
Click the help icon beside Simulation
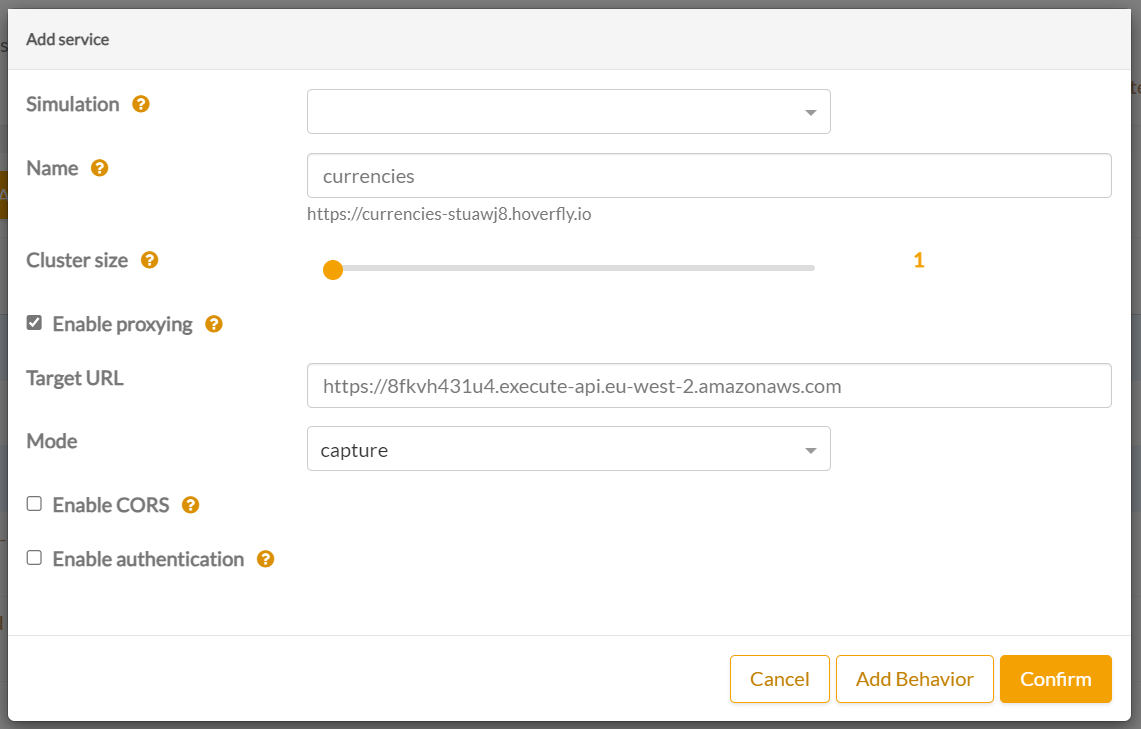[141, 104]
